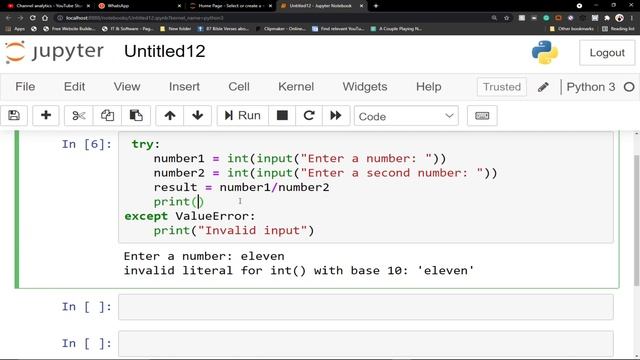Save the notebook with the floppy disk icon

[x=14, y=116]
